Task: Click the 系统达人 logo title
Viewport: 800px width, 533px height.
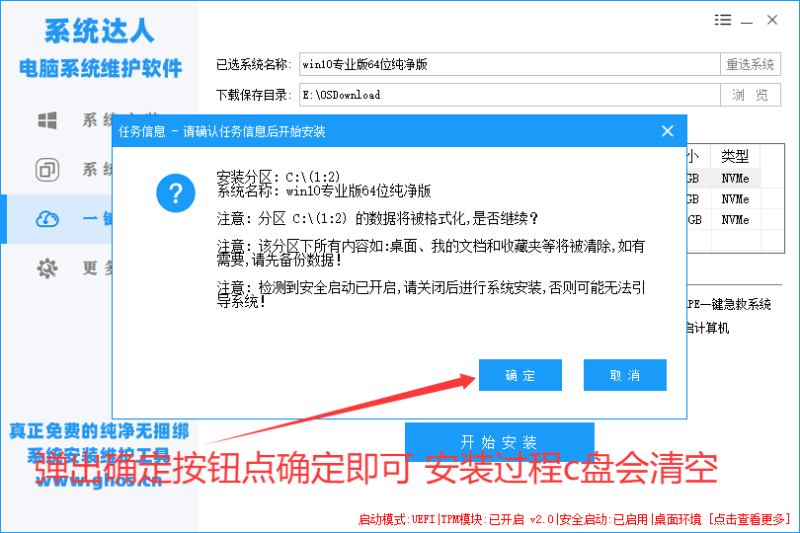Action: (99, 31)
